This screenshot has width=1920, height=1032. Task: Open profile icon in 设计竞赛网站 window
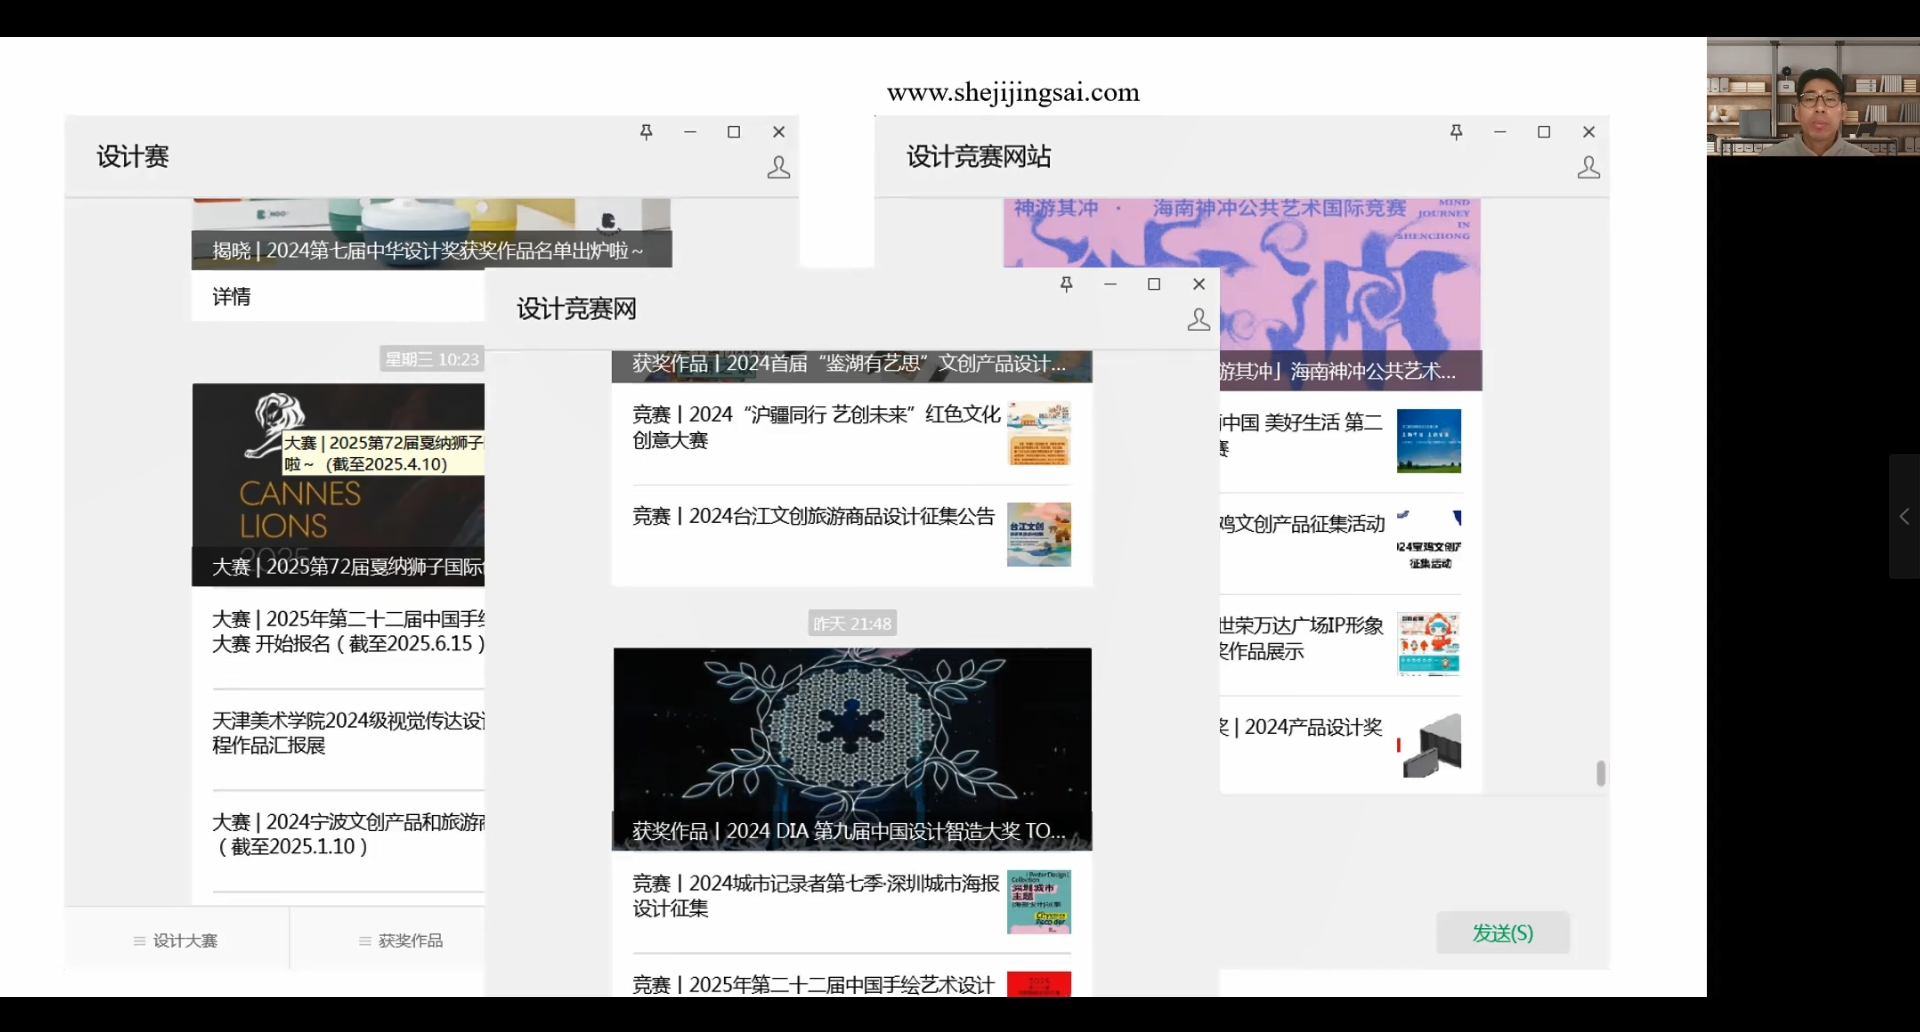tap(1588, 167)
